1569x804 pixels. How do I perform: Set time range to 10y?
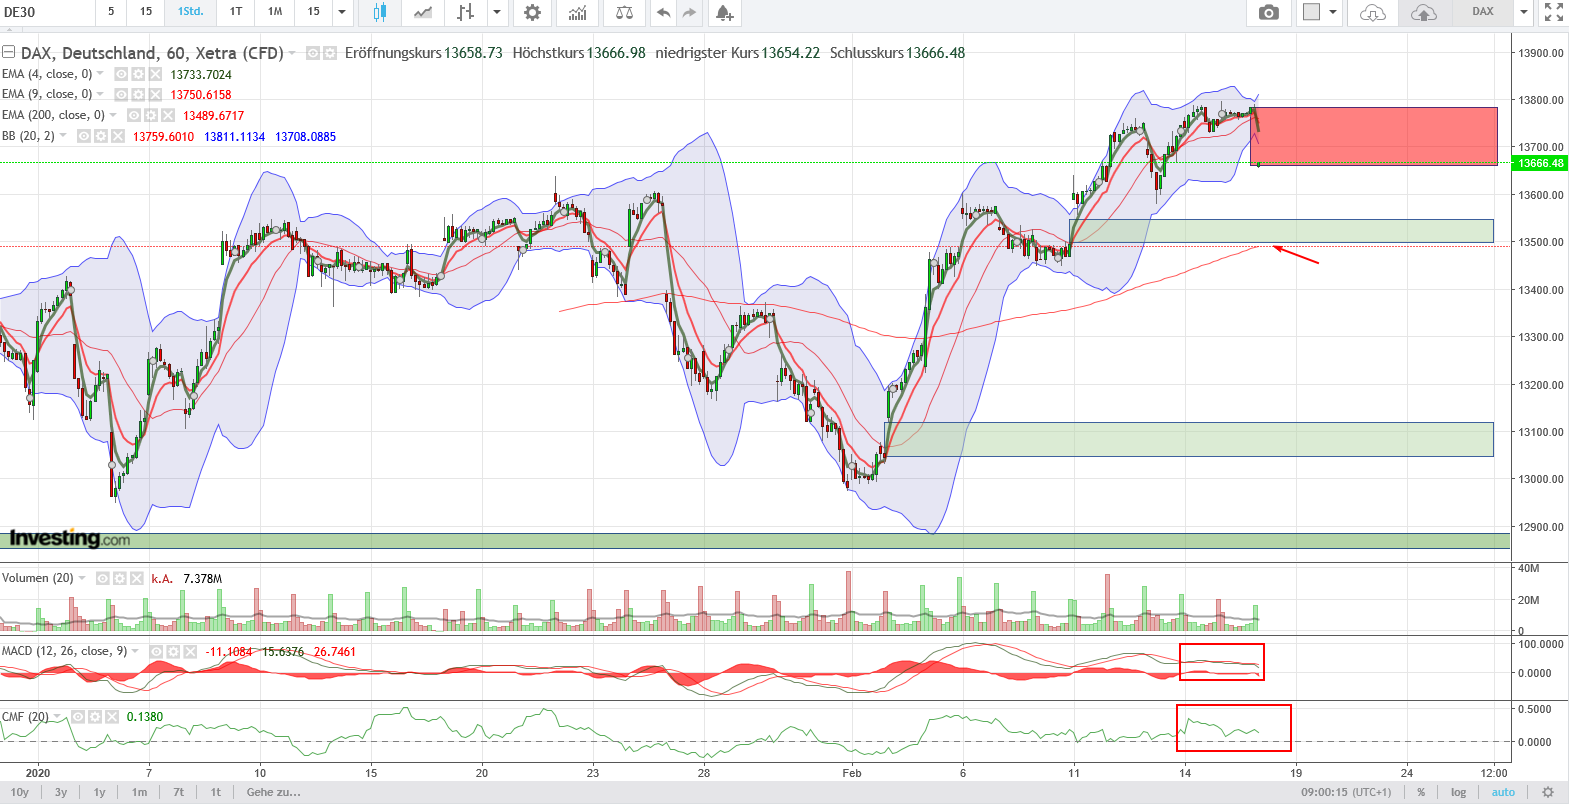click(20, 792)
